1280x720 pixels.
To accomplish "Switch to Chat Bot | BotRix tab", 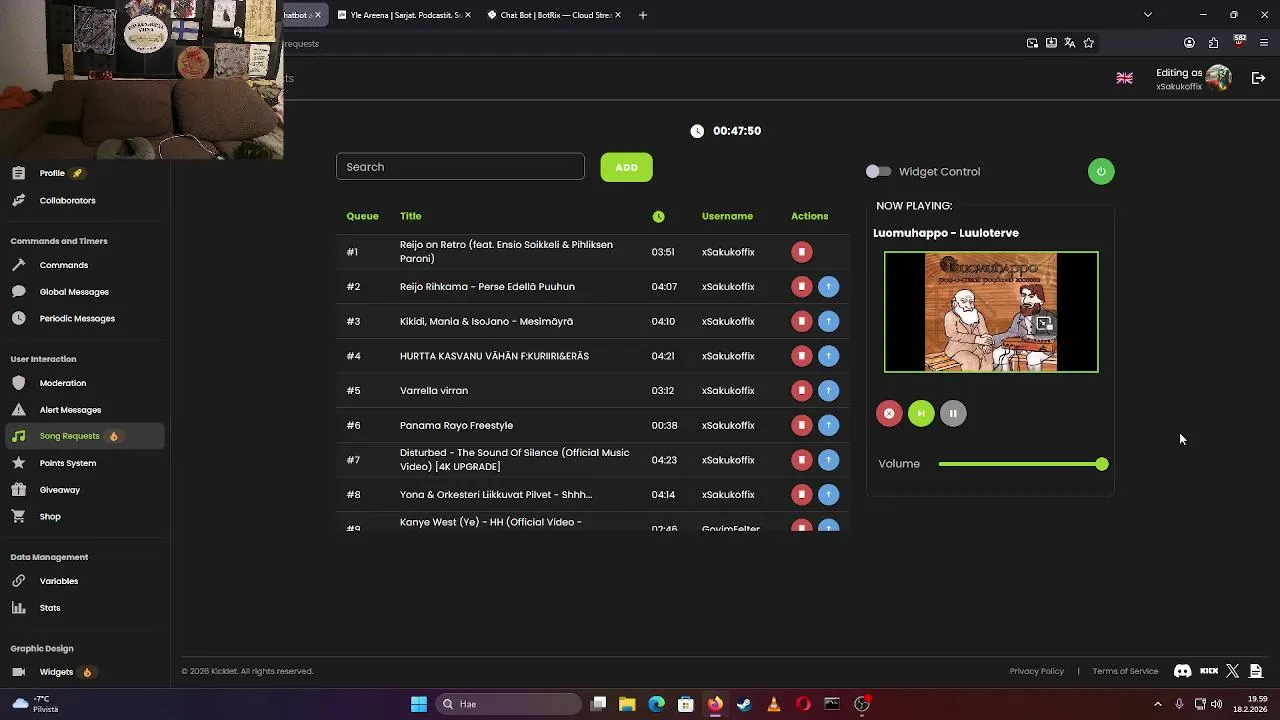I will (555, 15).
